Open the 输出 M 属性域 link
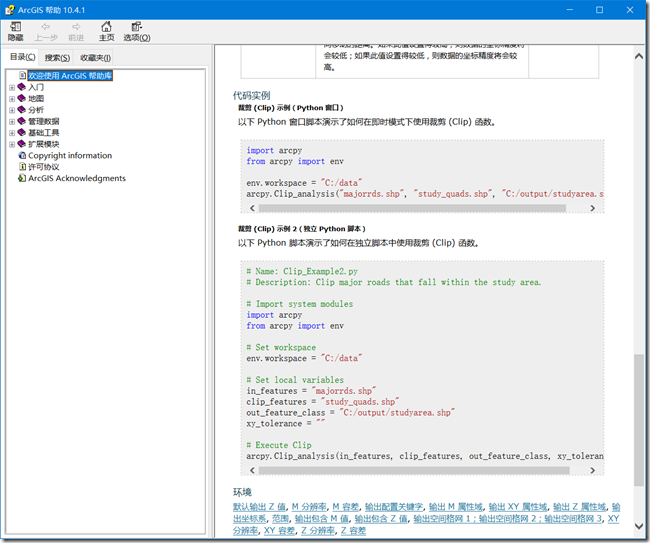The width and height of the screenshot is (650, 543). (x=456, y=507)
